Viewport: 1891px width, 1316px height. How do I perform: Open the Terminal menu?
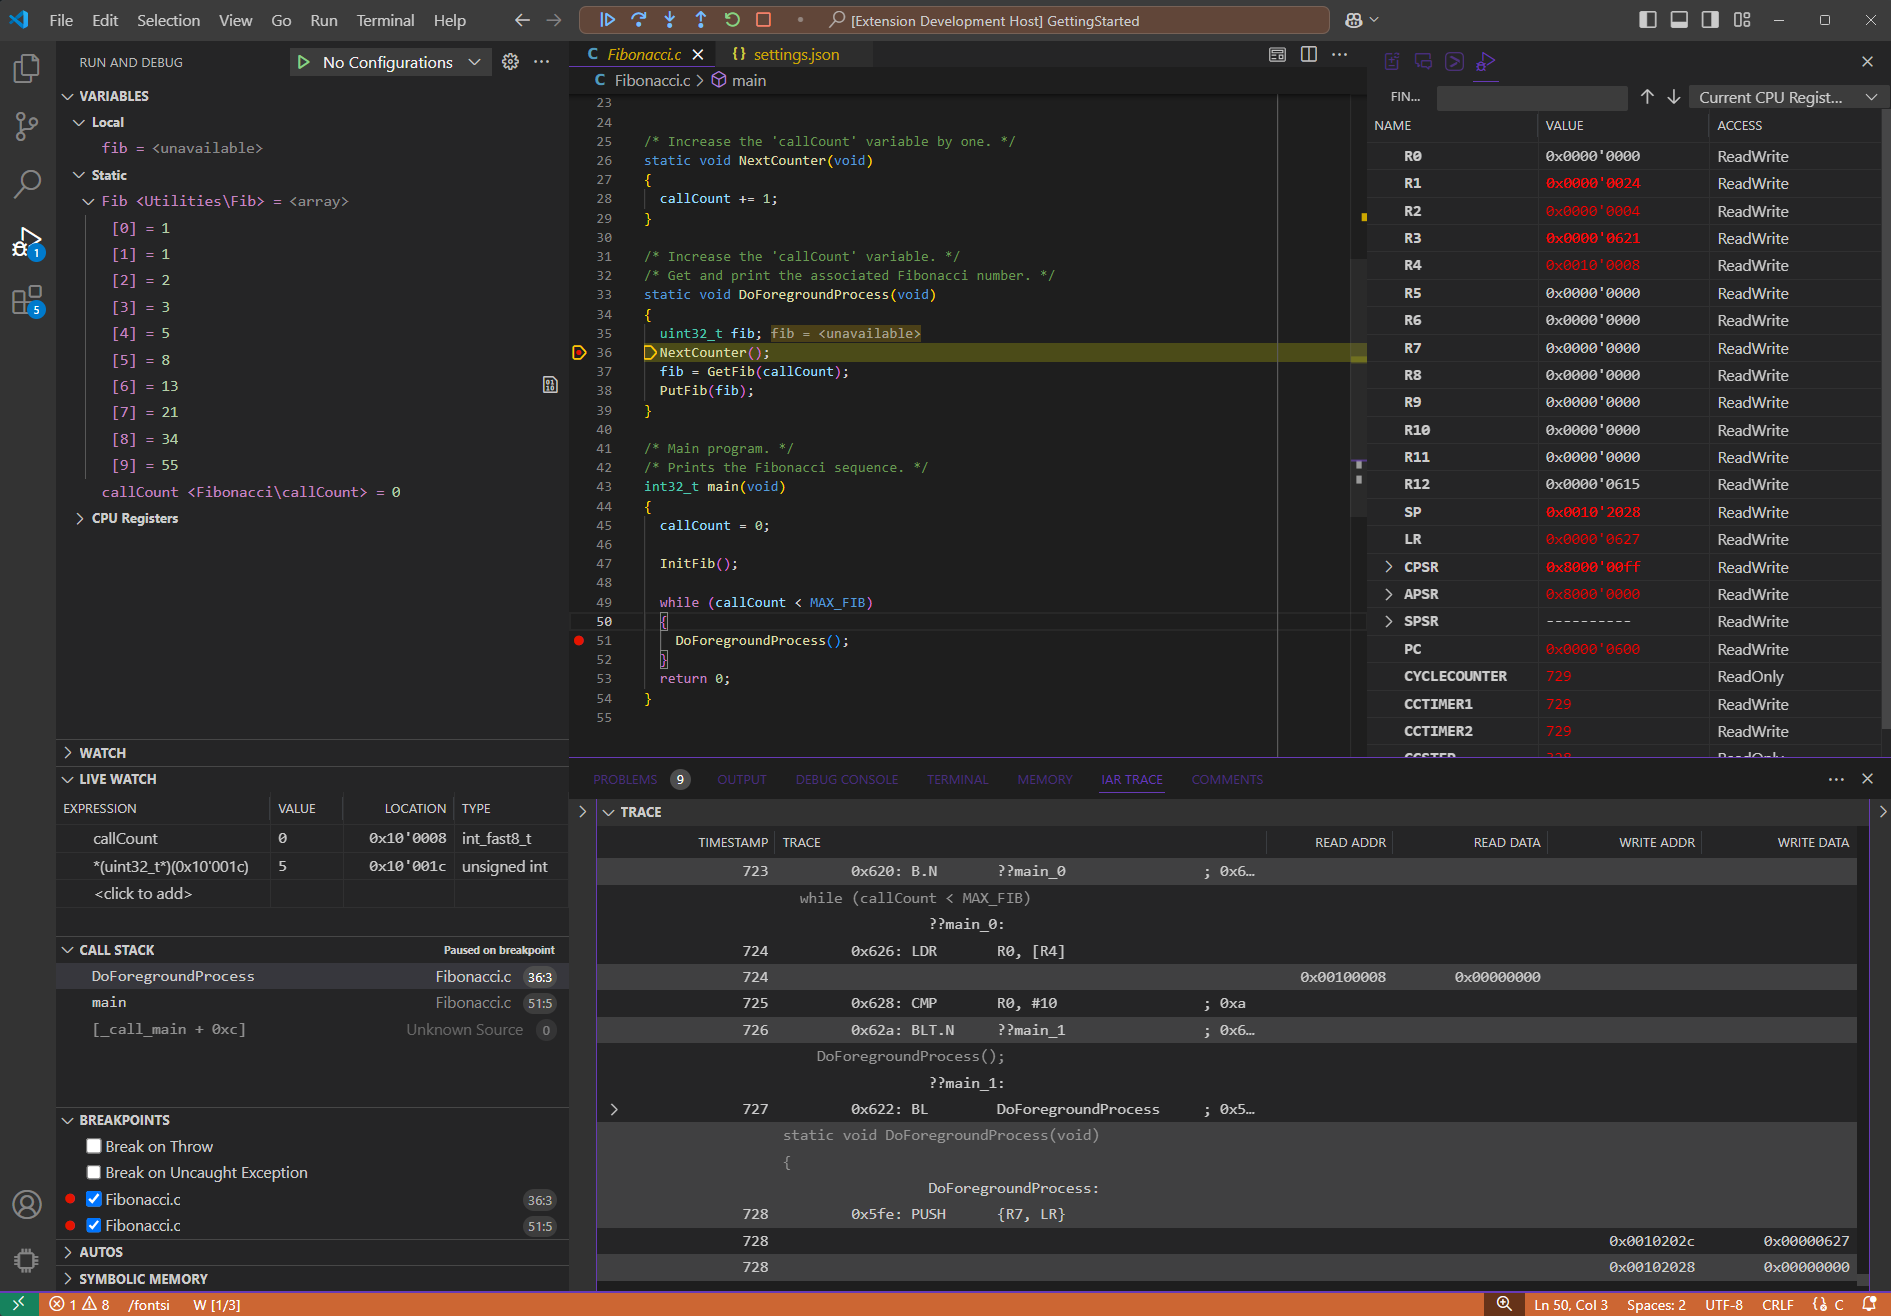pyautogui.click(x=385, y=20)
